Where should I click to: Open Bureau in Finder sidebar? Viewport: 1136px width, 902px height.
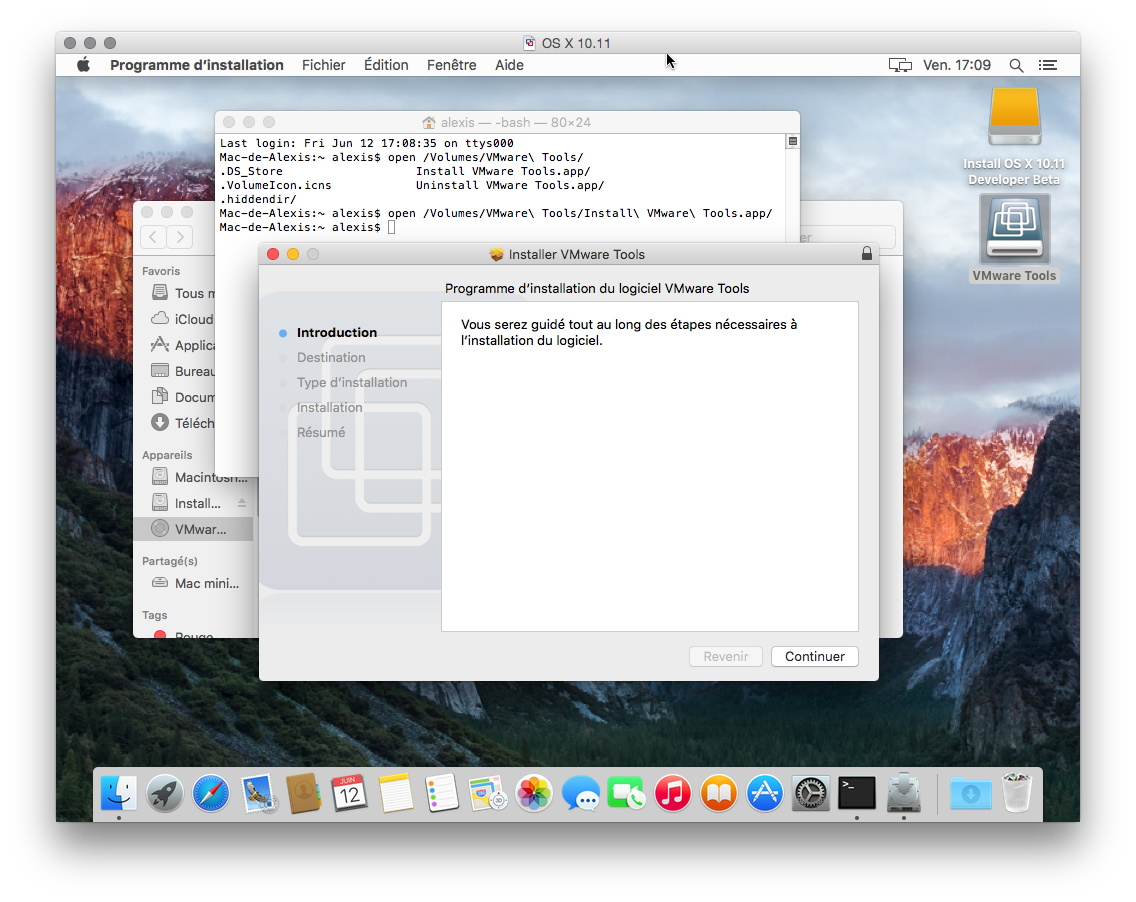click(183, 372)
